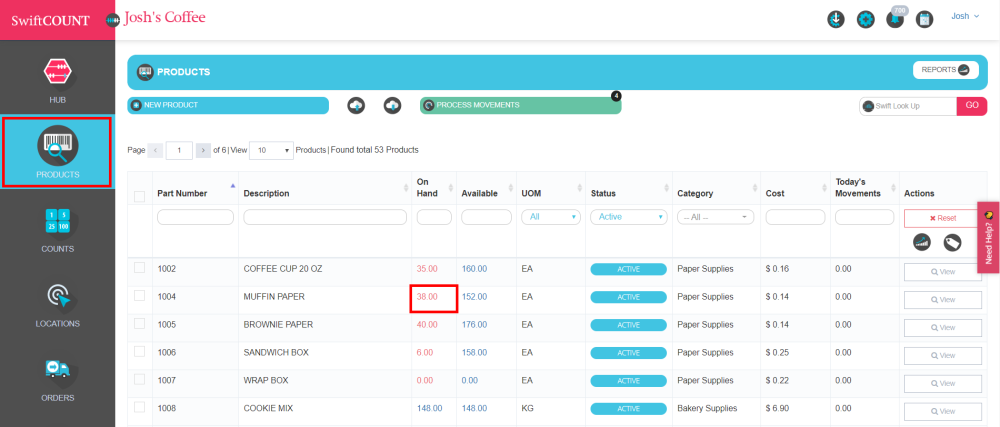View the WRAP BOX product
This screenshot has width=1000, height=427.
[943, 383]
